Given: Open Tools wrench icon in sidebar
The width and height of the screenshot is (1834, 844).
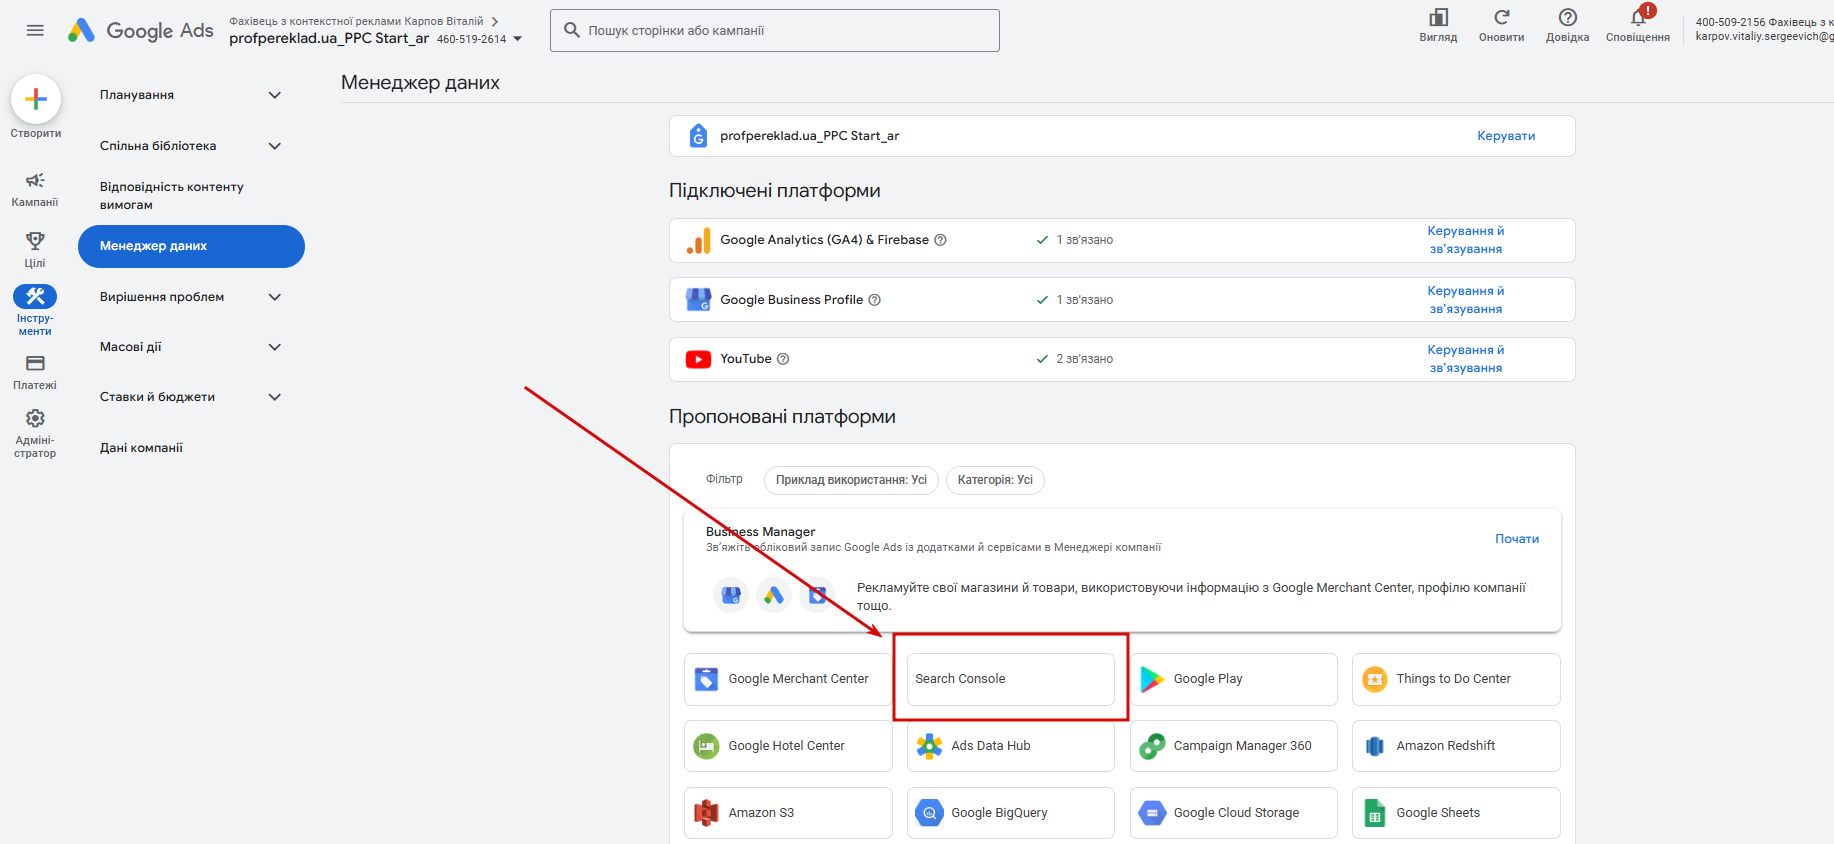Looking at the screenshot, I should 35,296.
